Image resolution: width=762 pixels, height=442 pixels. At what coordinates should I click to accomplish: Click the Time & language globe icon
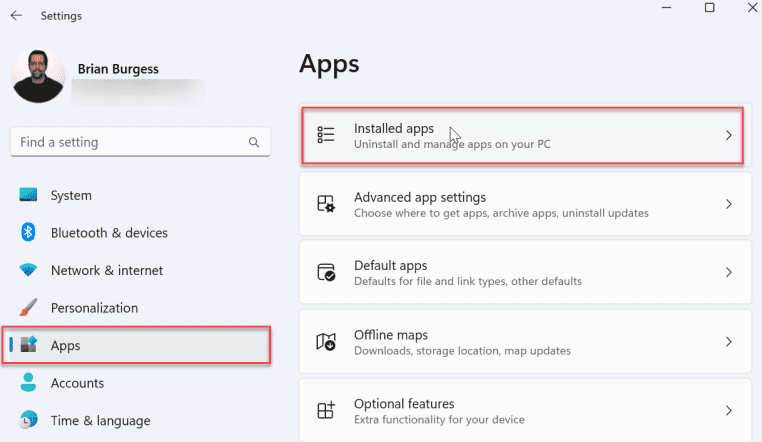pos(29,420)
